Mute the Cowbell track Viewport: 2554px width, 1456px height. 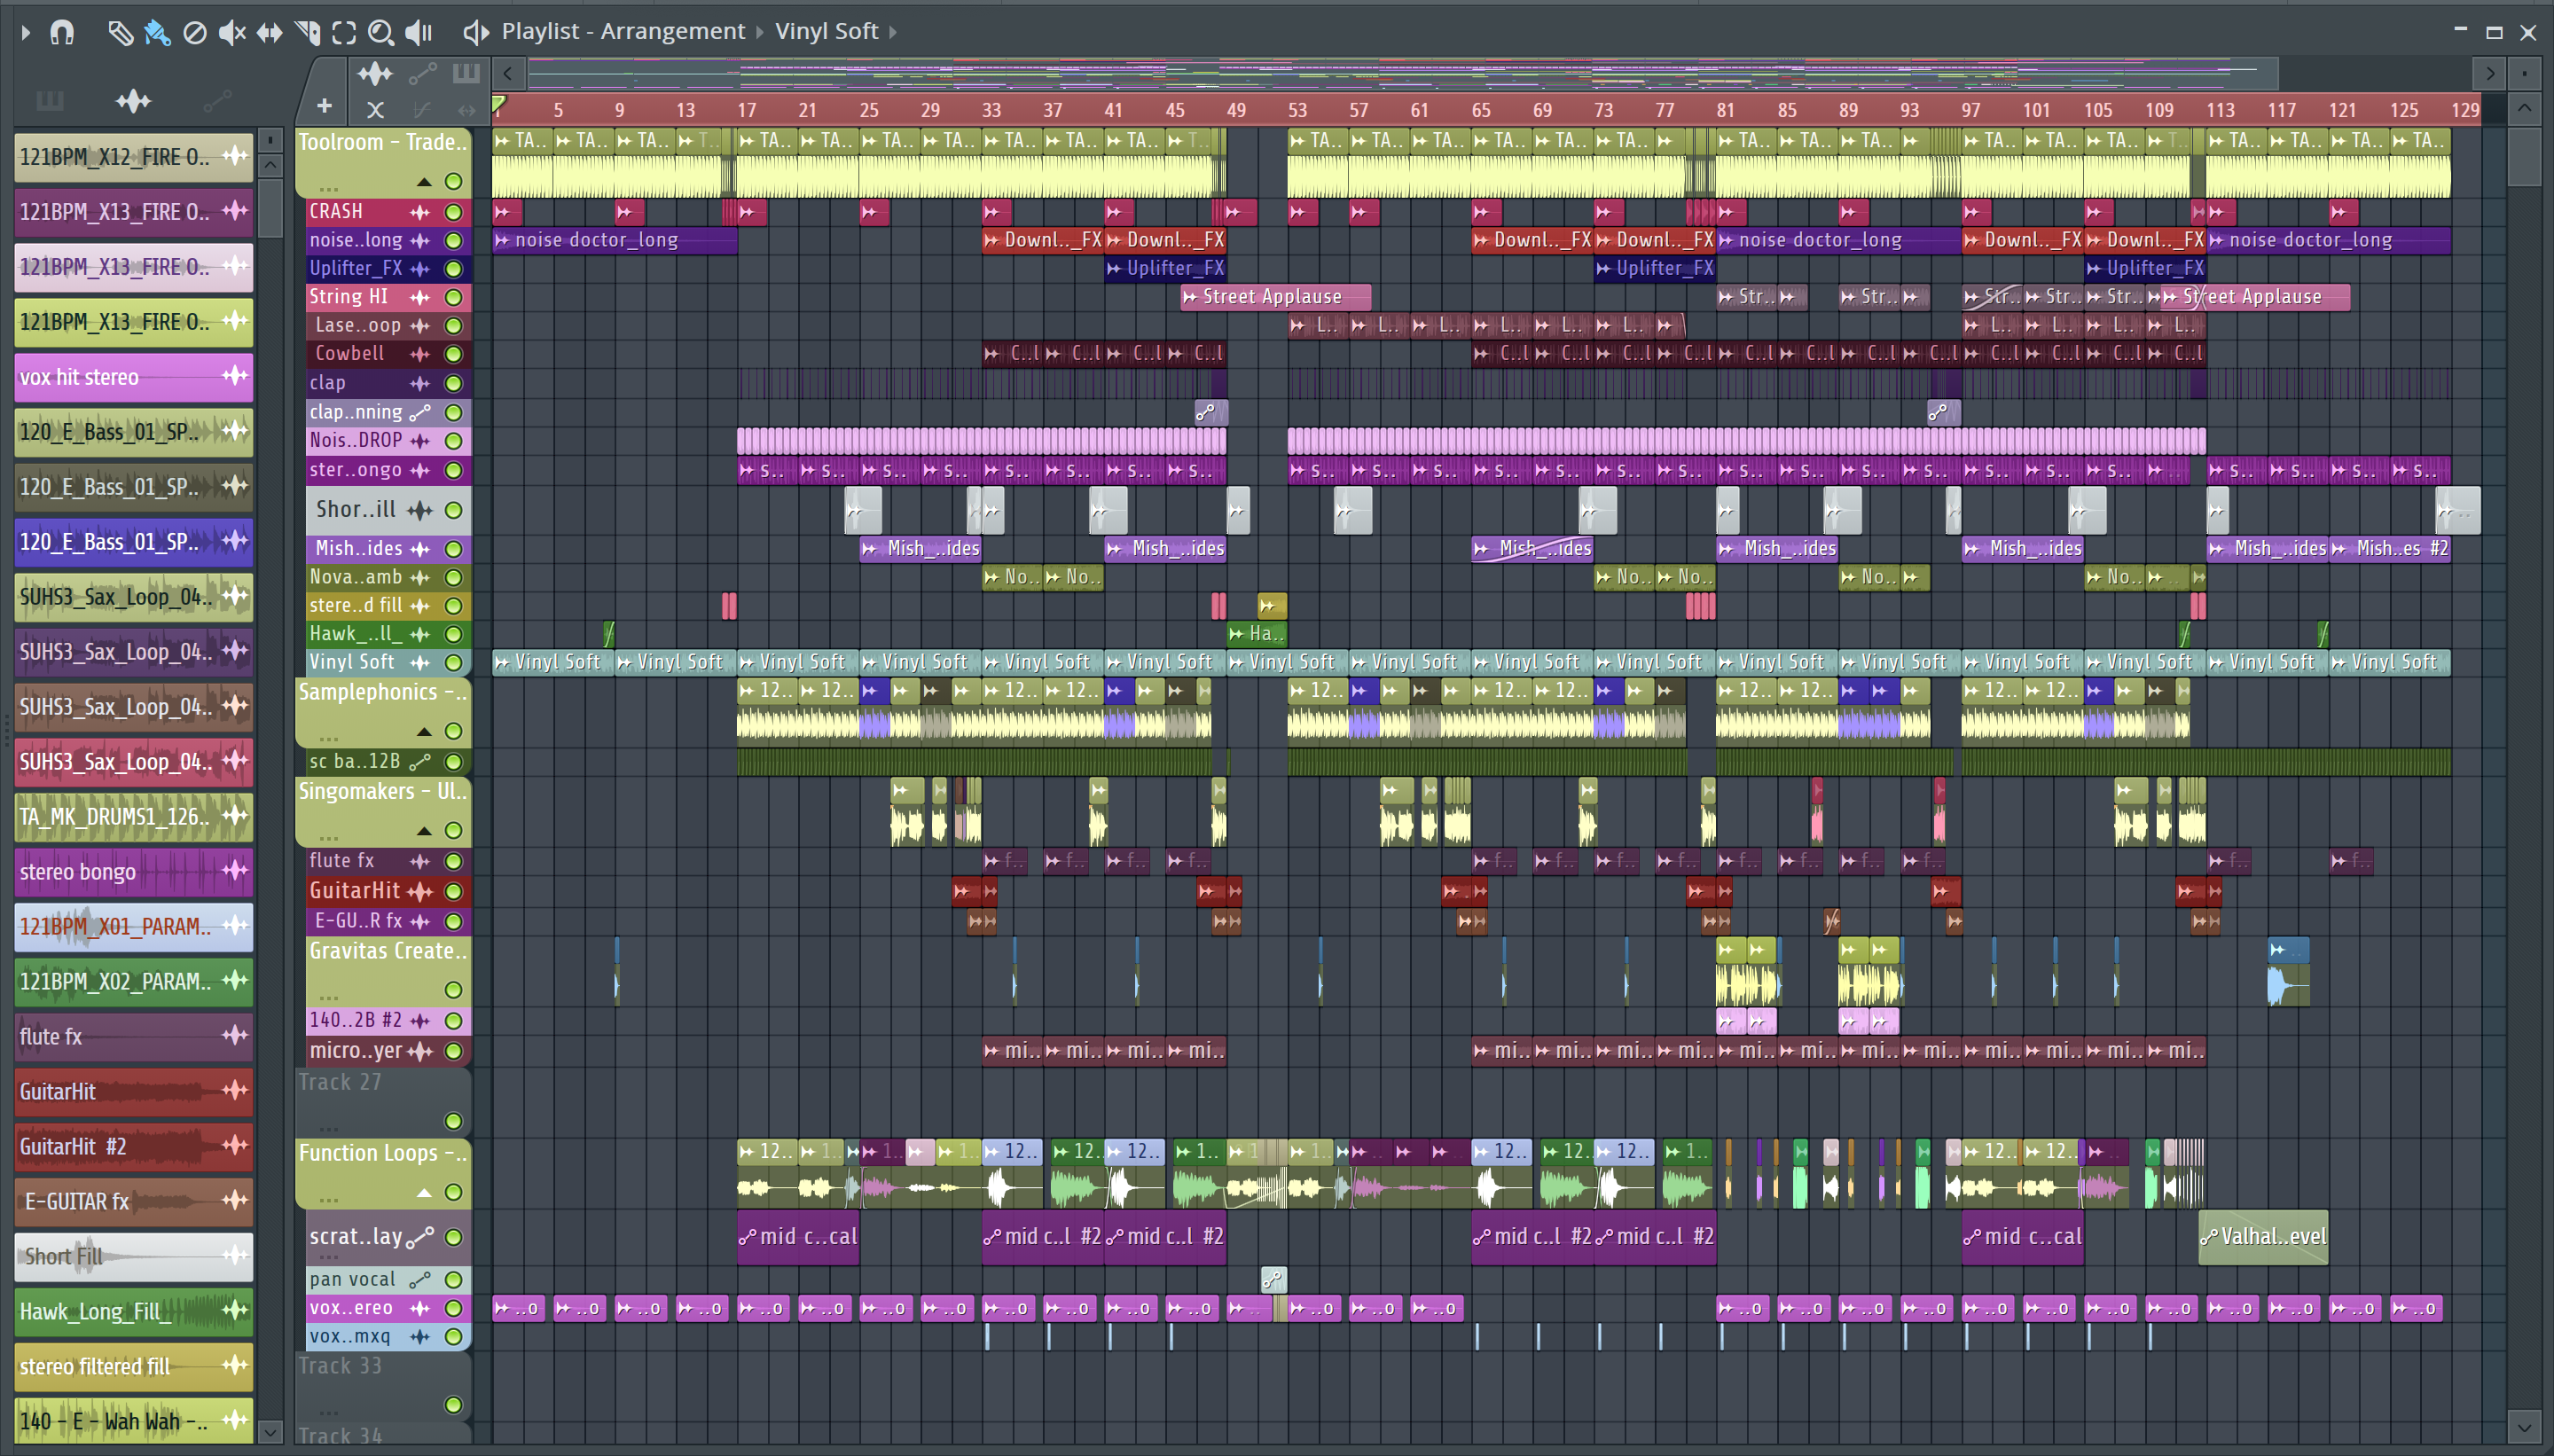(x=453, y=354)
